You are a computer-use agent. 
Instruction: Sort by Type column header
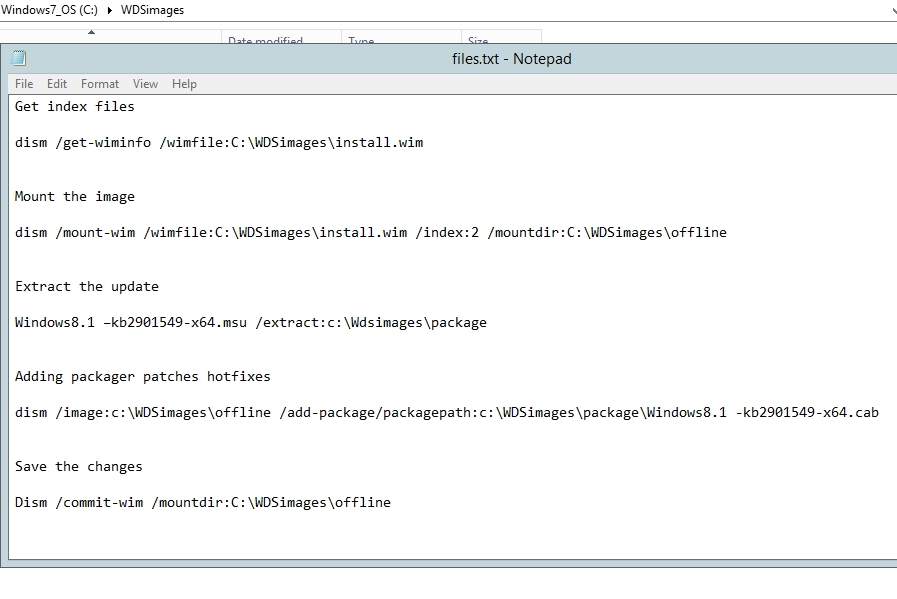click(361, 41)
